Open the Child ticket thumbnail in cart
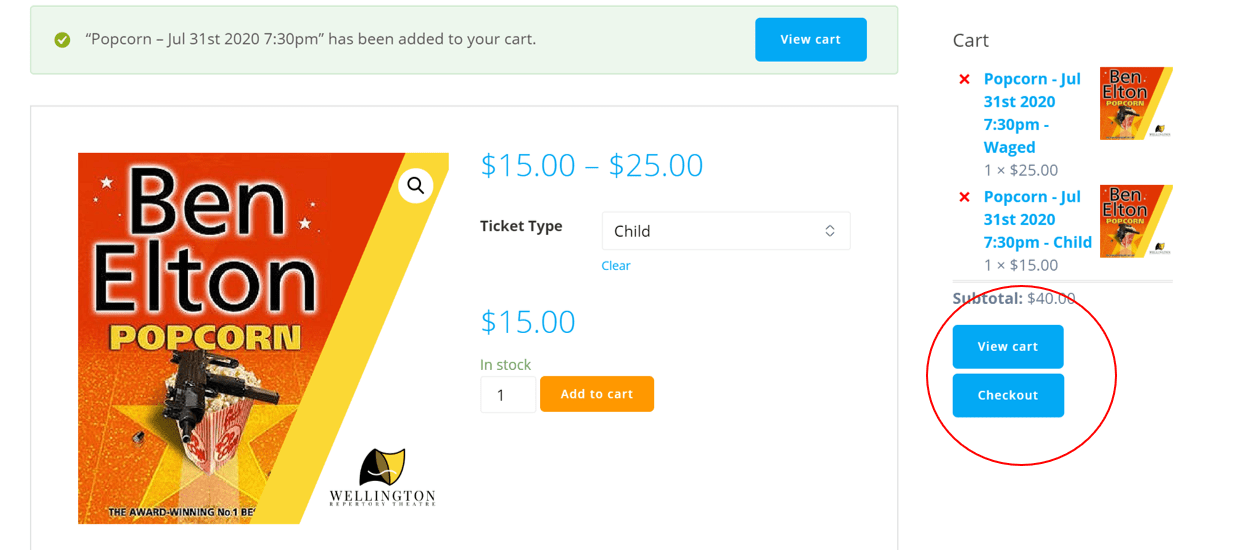 1136,221
